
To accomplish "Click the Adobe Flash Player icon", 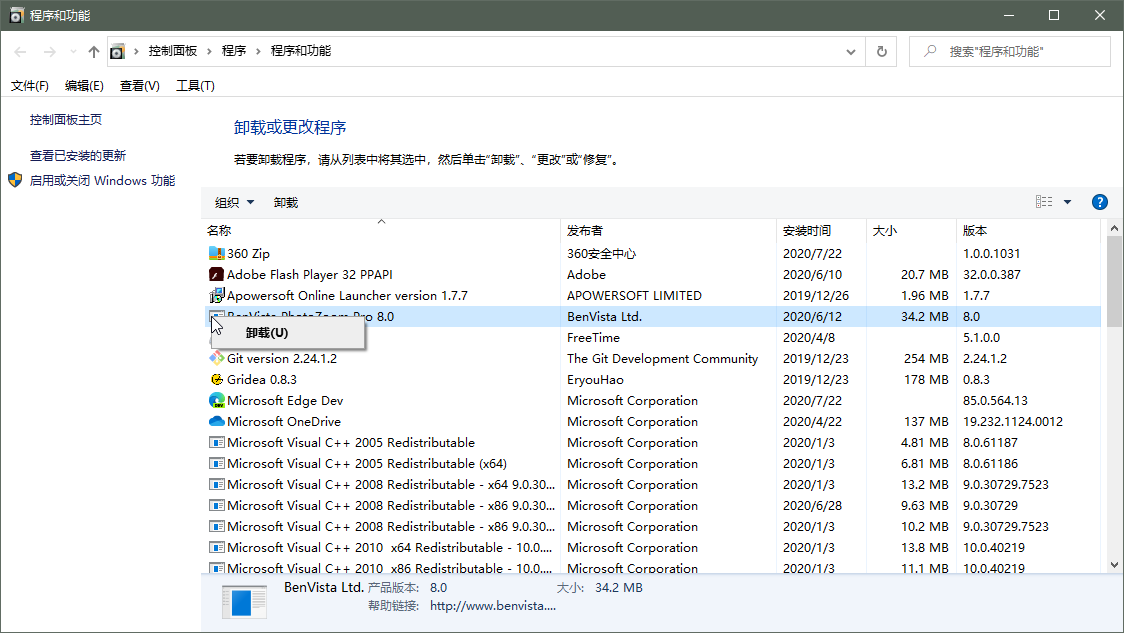I will coord(216,275).
